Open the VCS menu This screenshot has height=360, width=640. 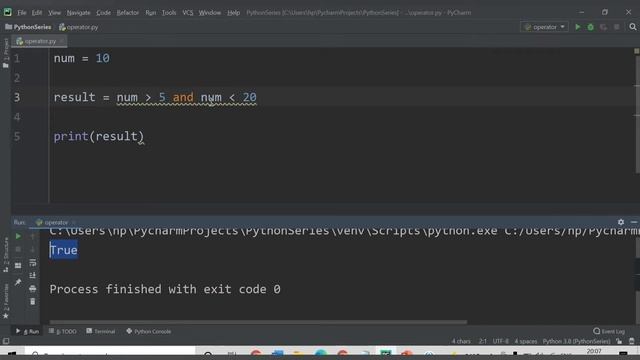click(x=187, y=13)
